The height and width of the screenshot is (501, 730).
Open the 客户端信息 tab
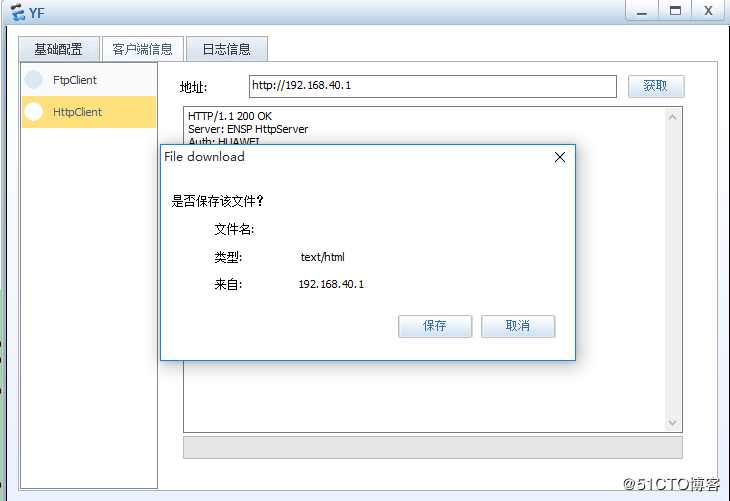(x=142, y=49)
